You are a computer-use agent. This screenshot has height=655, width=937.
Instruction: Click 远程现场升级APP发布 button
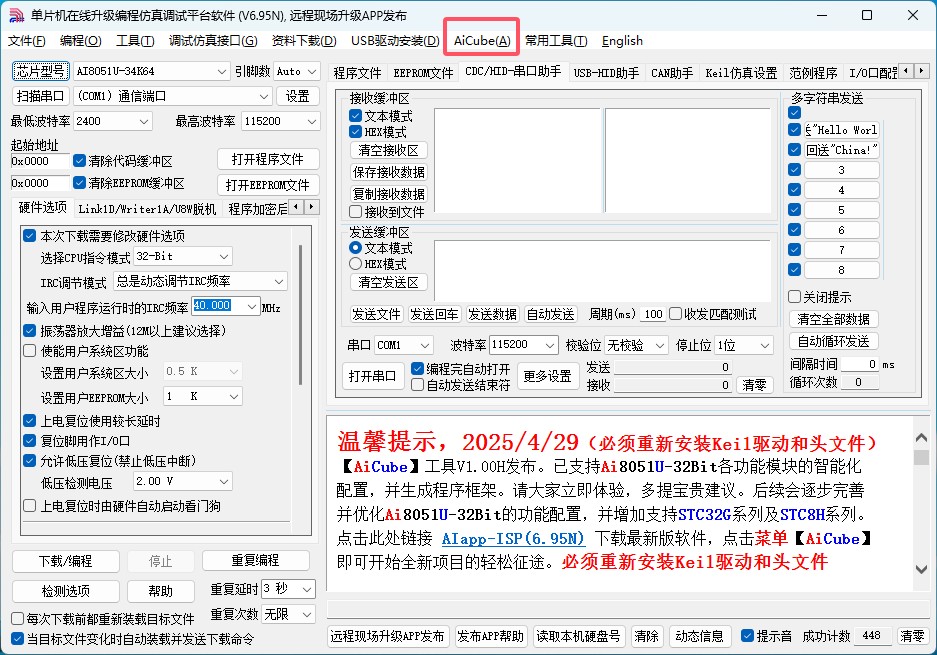click(387, 636)
